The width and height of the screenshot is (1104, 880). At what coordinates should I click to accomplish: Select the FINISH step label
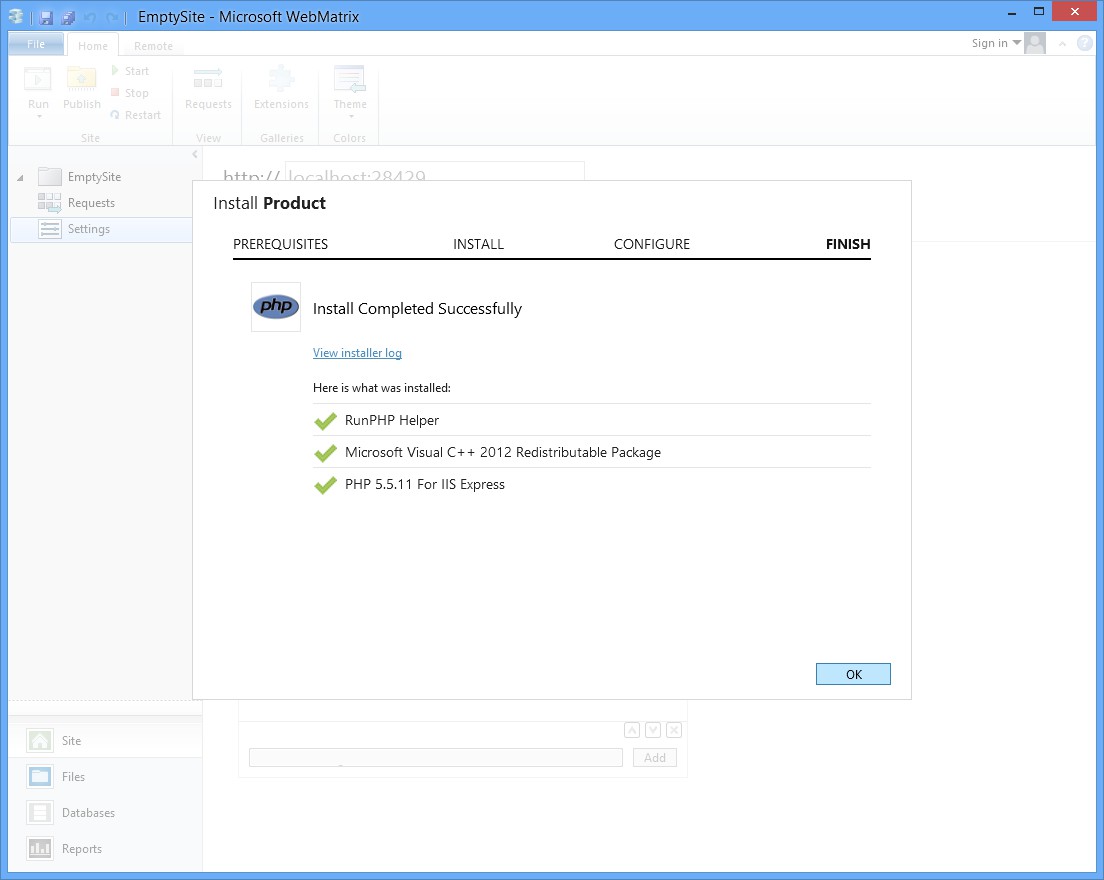pos(848,244)
